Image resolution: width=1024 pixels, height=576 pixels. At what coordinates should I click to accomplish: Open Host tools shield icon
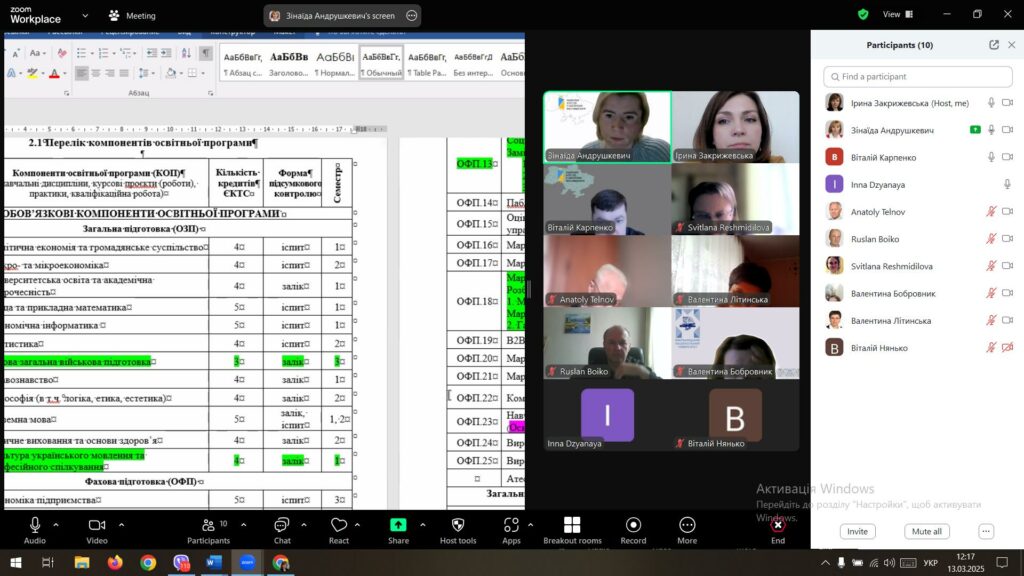coord(458,525)
